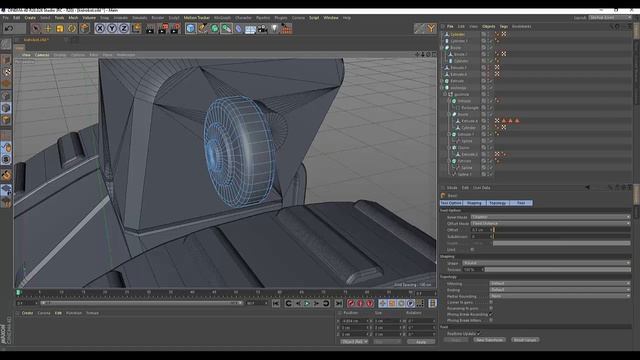Open the Mitering dropdown

click(560, 283)
